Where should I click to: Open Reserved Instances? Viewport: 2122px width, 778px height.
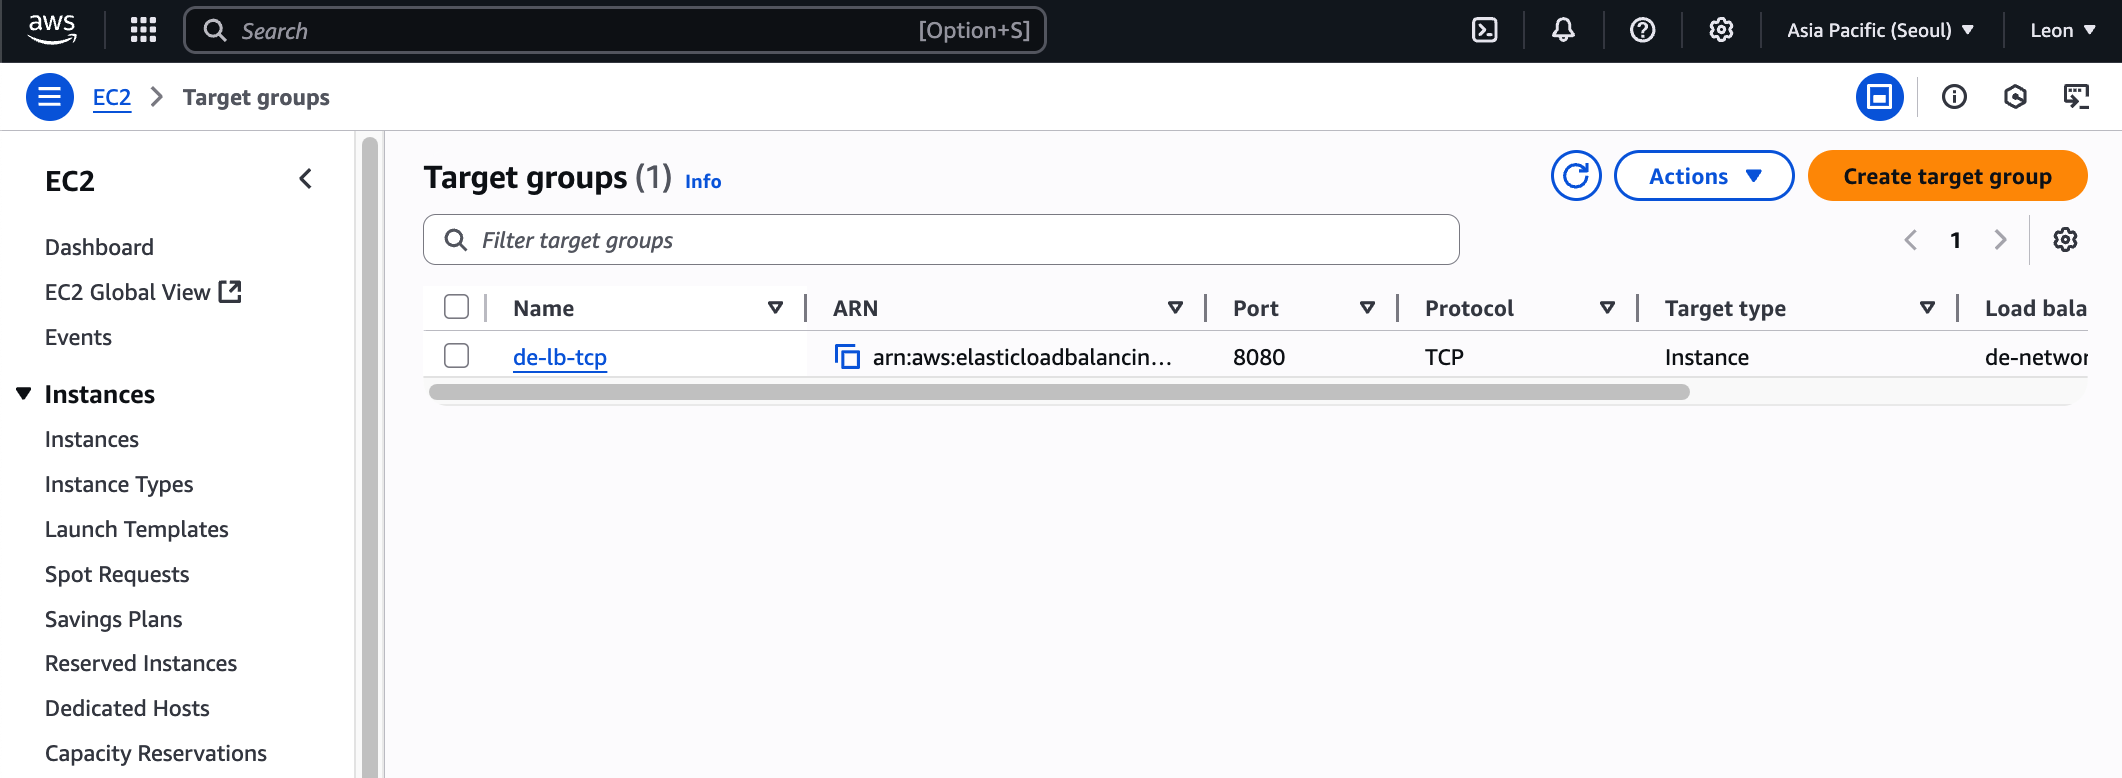(141, 663)
